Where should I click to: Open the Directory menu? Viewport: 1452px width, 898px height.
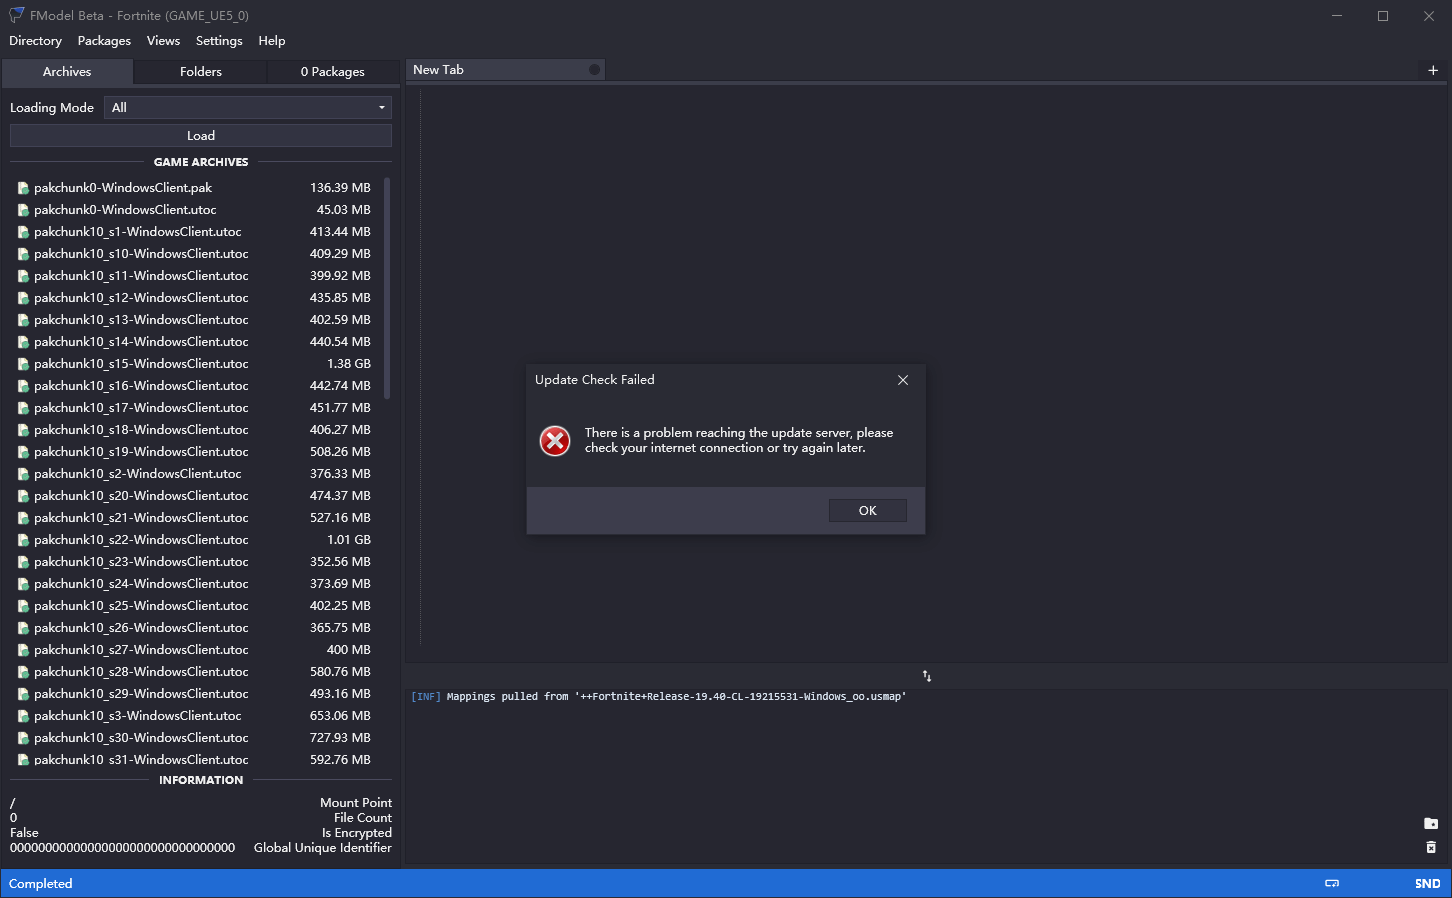(35, 41)
